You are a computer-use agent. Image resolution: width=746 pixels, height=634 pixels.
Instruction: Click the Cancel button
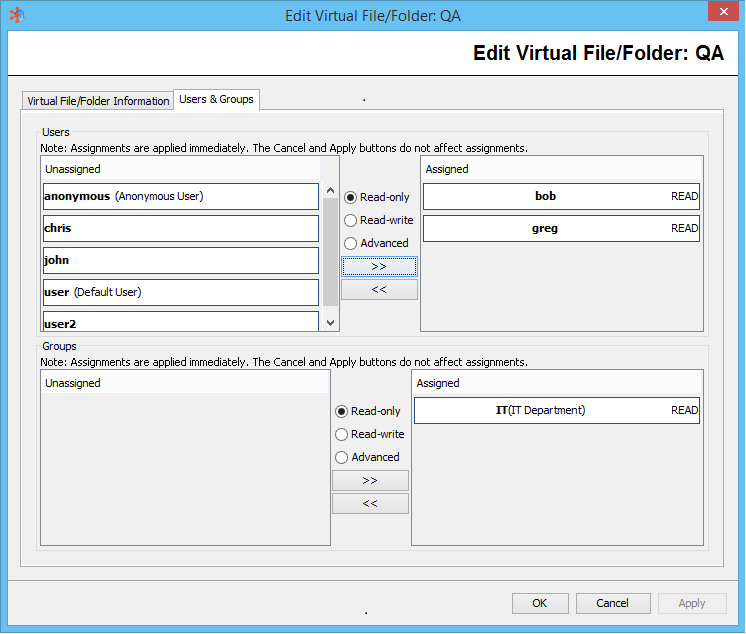tap(613, 603)
